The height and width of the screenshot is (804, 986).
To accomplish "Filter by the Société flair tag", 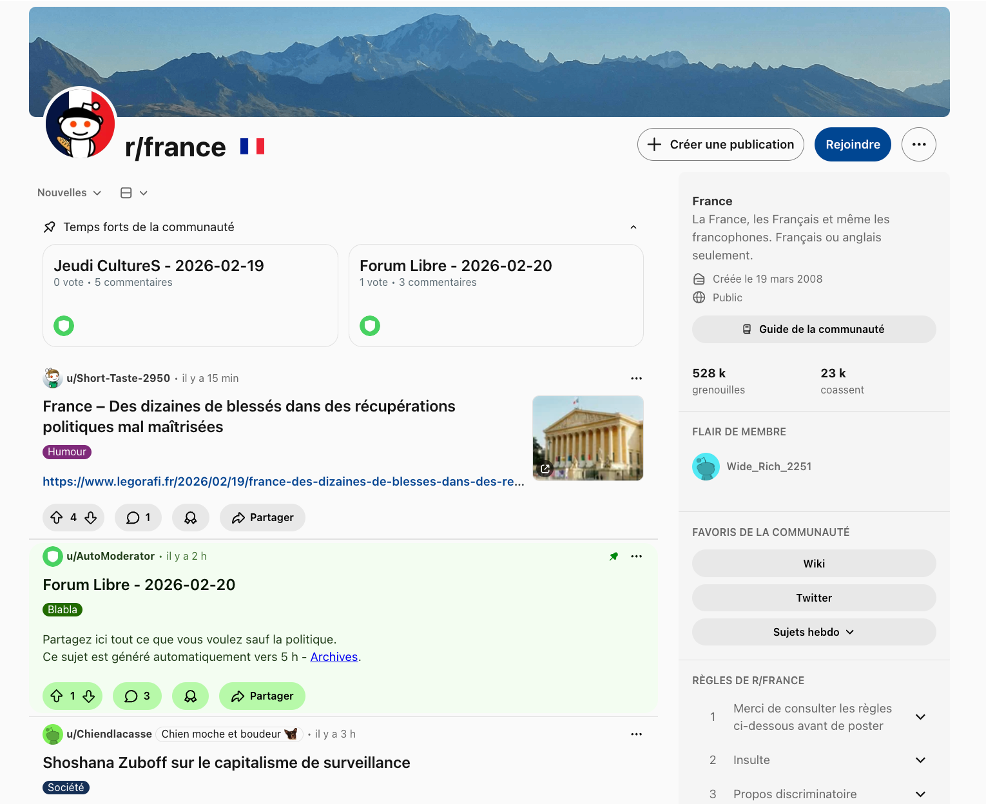I will click(65, 788).
